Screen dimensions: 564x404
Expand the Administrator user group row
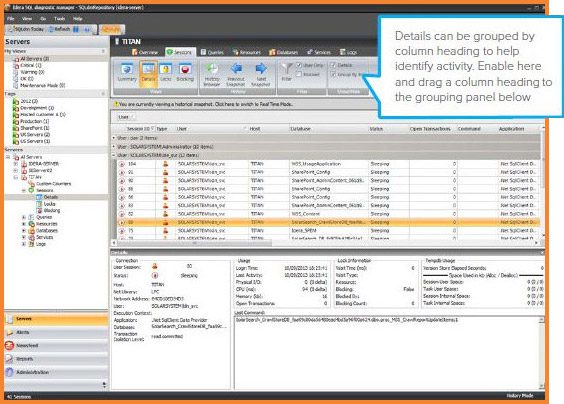[114, 147]
